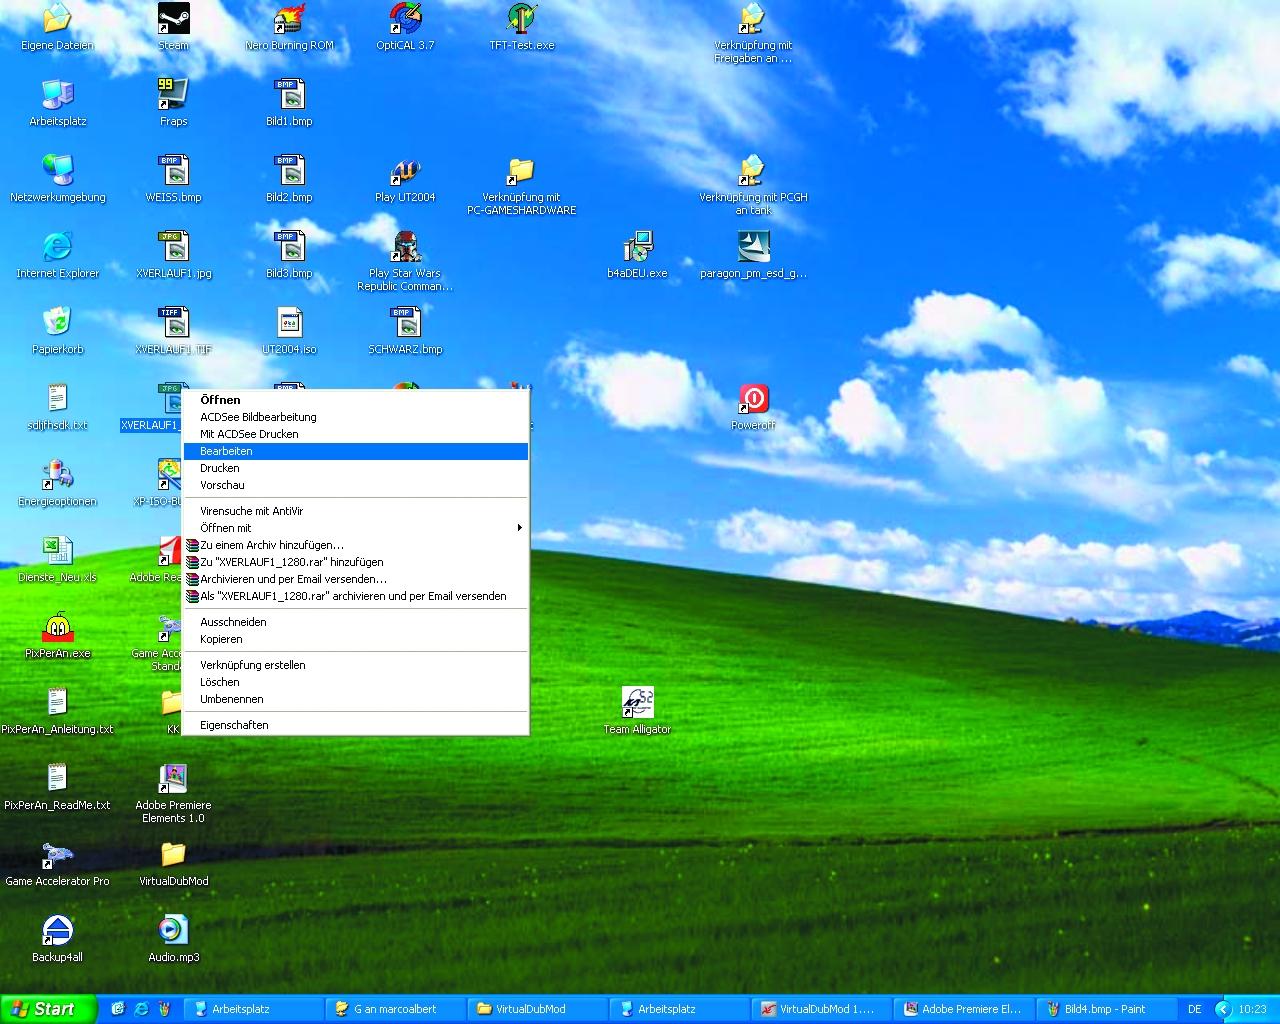Select the Fraps shortcut icon
Image resolution: width=1280 pixels, height=1024 pixels.
click(x=173, y=95)
